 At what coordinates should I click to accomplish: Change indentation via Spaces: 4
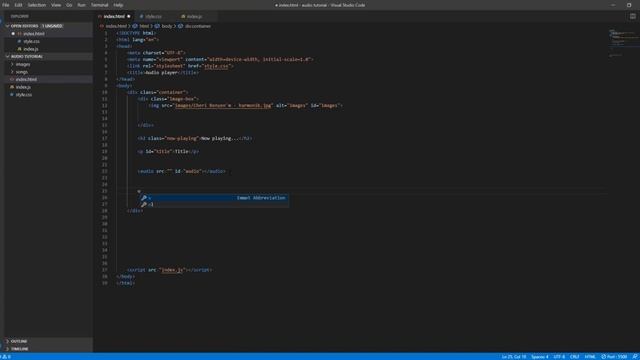coord(540,357)
